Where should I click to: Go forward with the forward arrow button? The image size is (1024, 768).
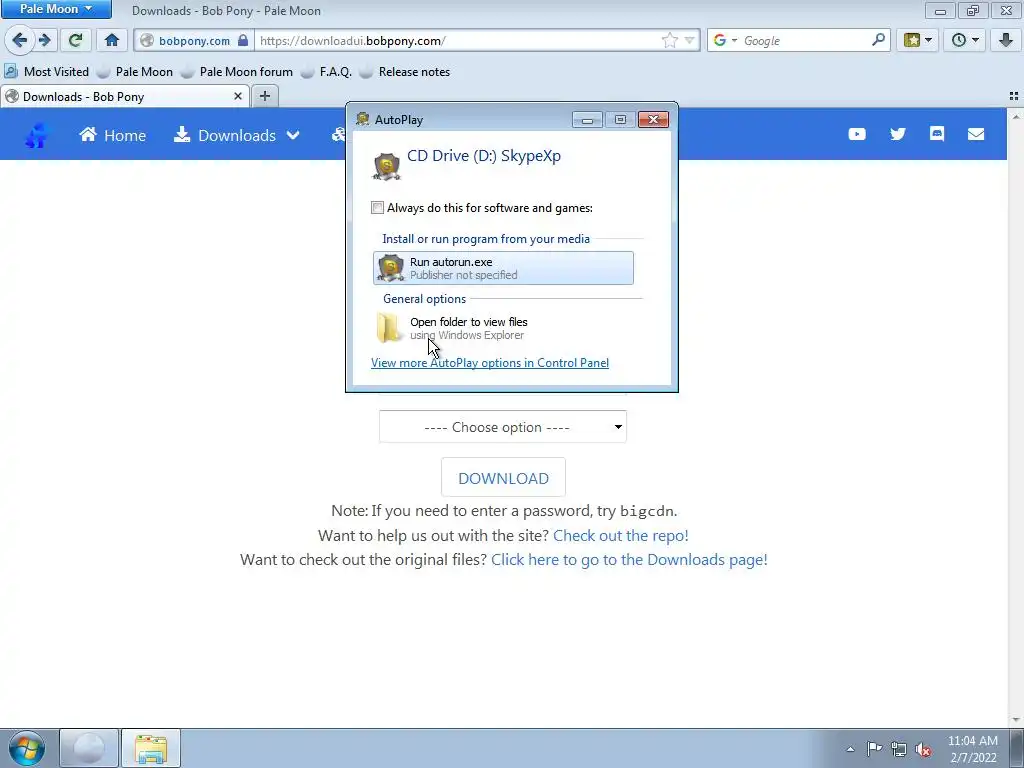[44, 40]
